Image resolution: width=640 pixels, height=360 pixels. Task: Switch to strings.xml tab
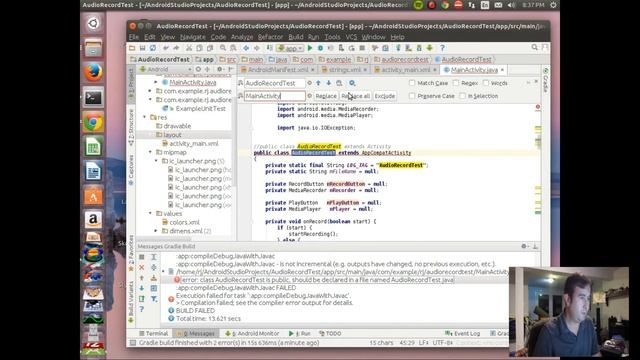coord(344,70)
